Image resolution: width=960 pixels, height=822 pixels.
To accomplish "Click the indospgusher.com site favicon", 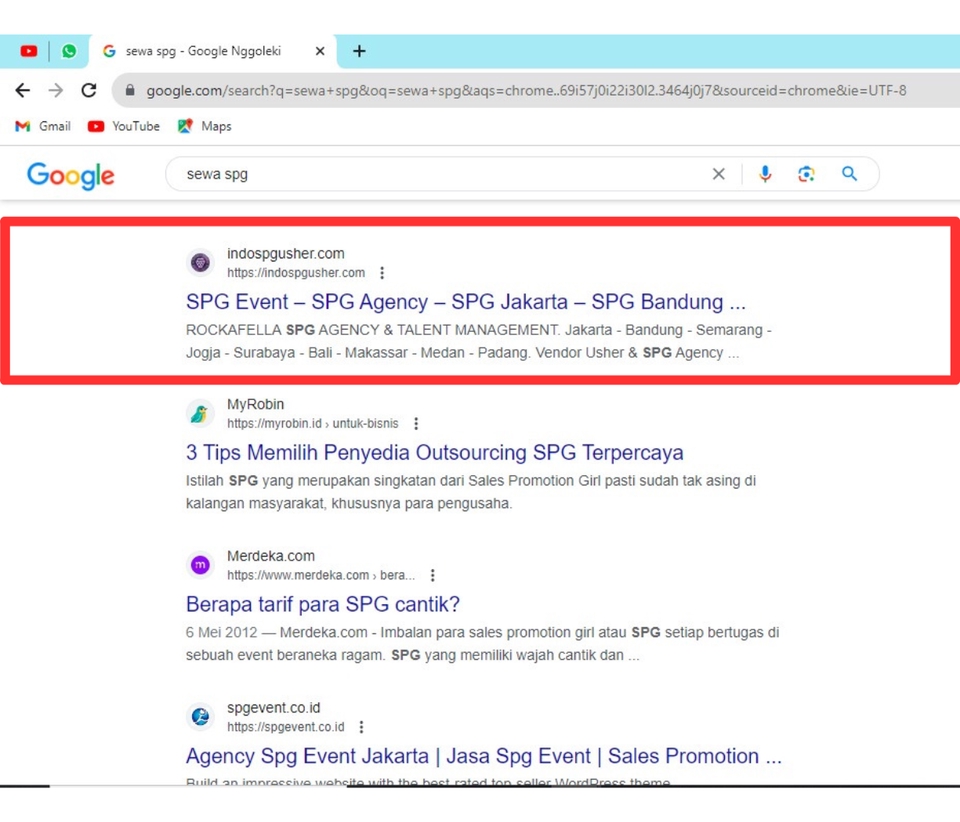I will (x=200, y=261).
